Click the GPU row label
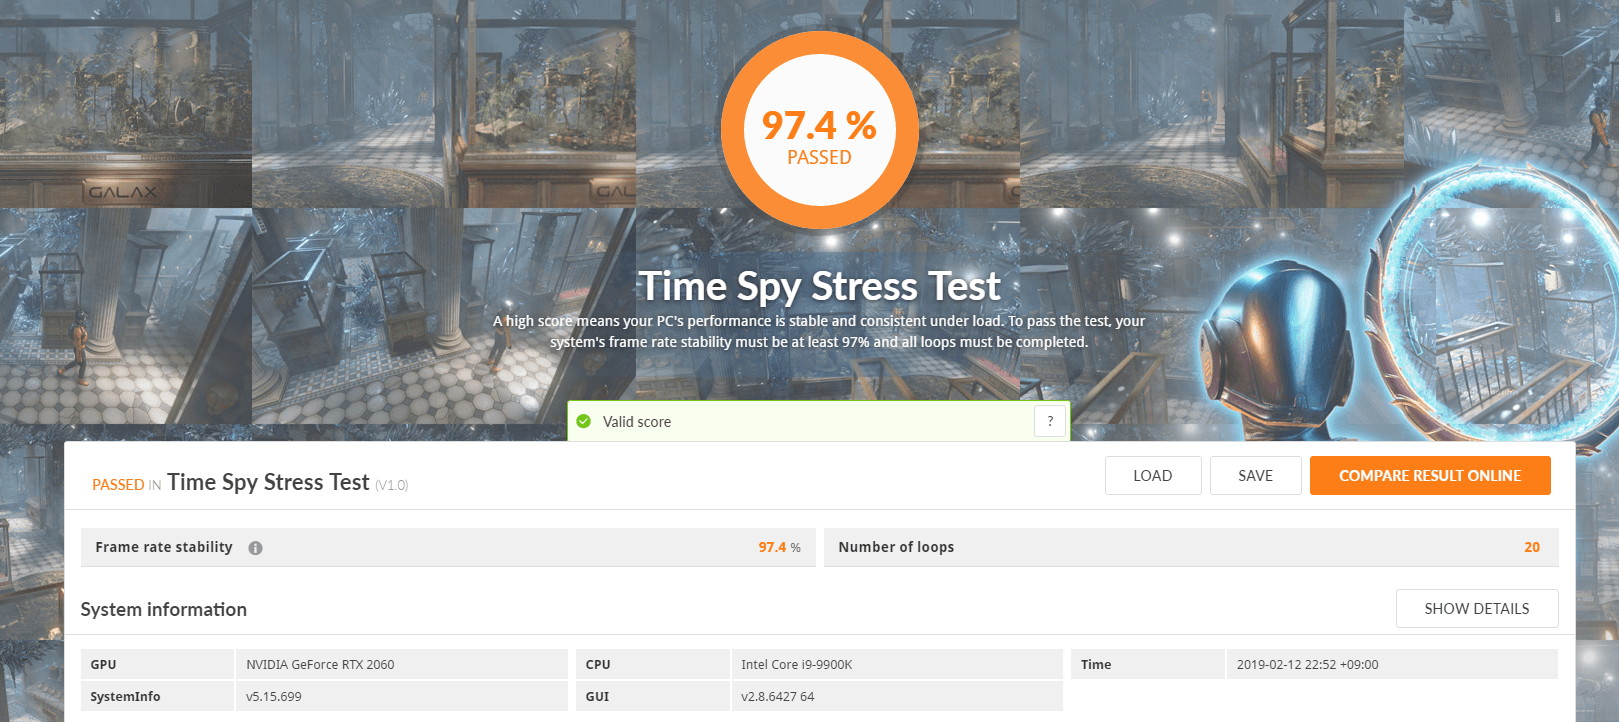1619x722 pixels. pos(103,664)
